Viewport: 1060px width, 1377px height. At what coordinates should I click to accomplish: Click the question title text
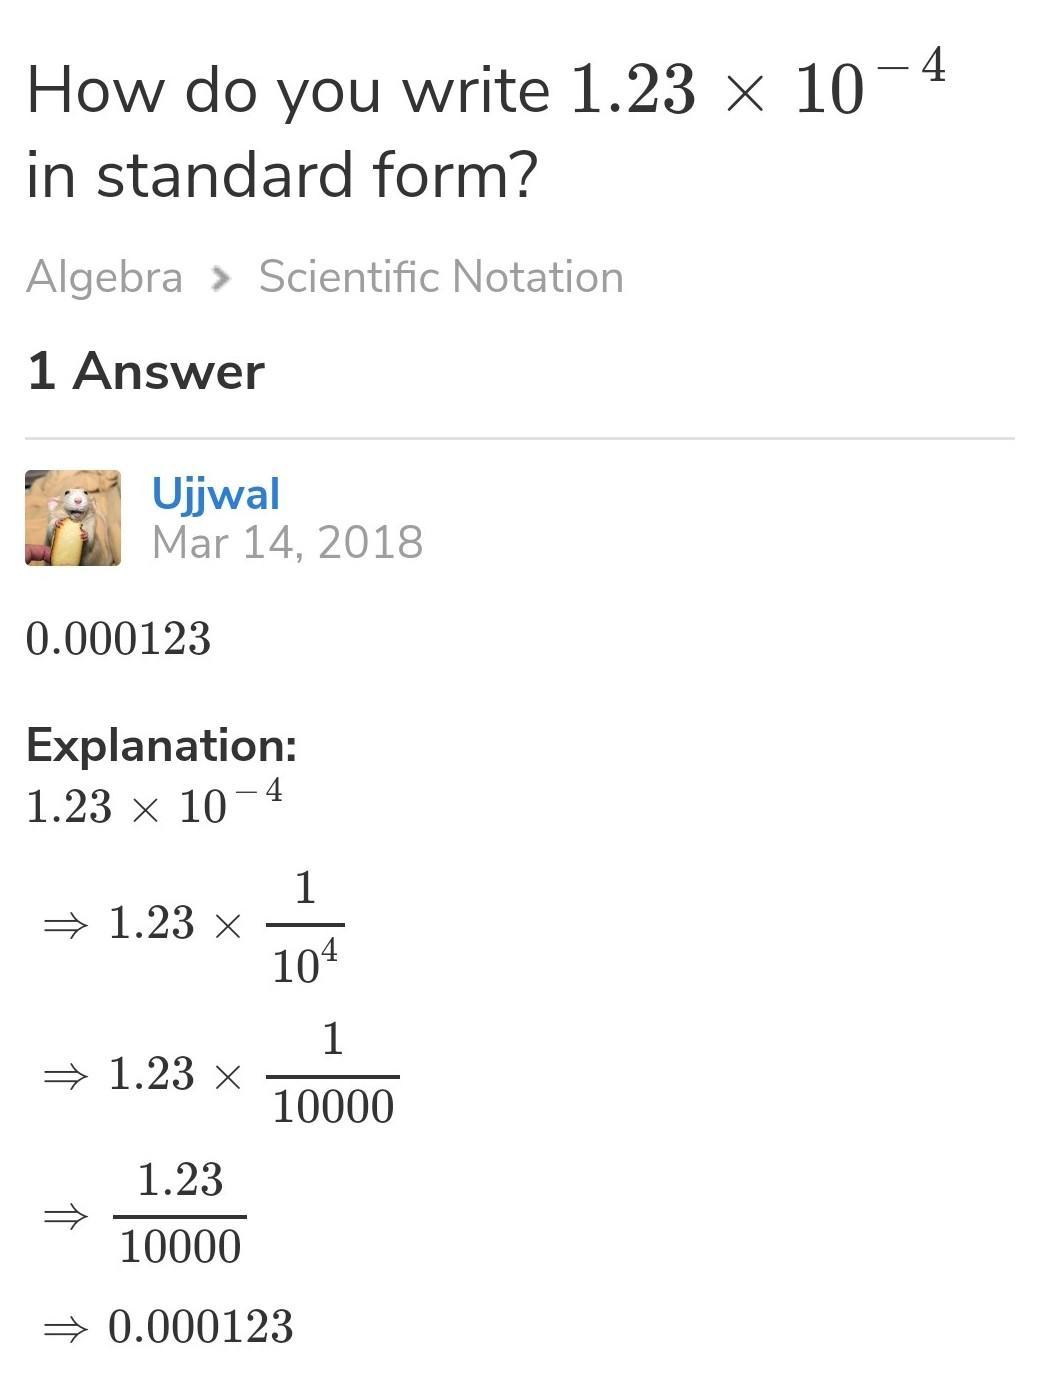486,129
